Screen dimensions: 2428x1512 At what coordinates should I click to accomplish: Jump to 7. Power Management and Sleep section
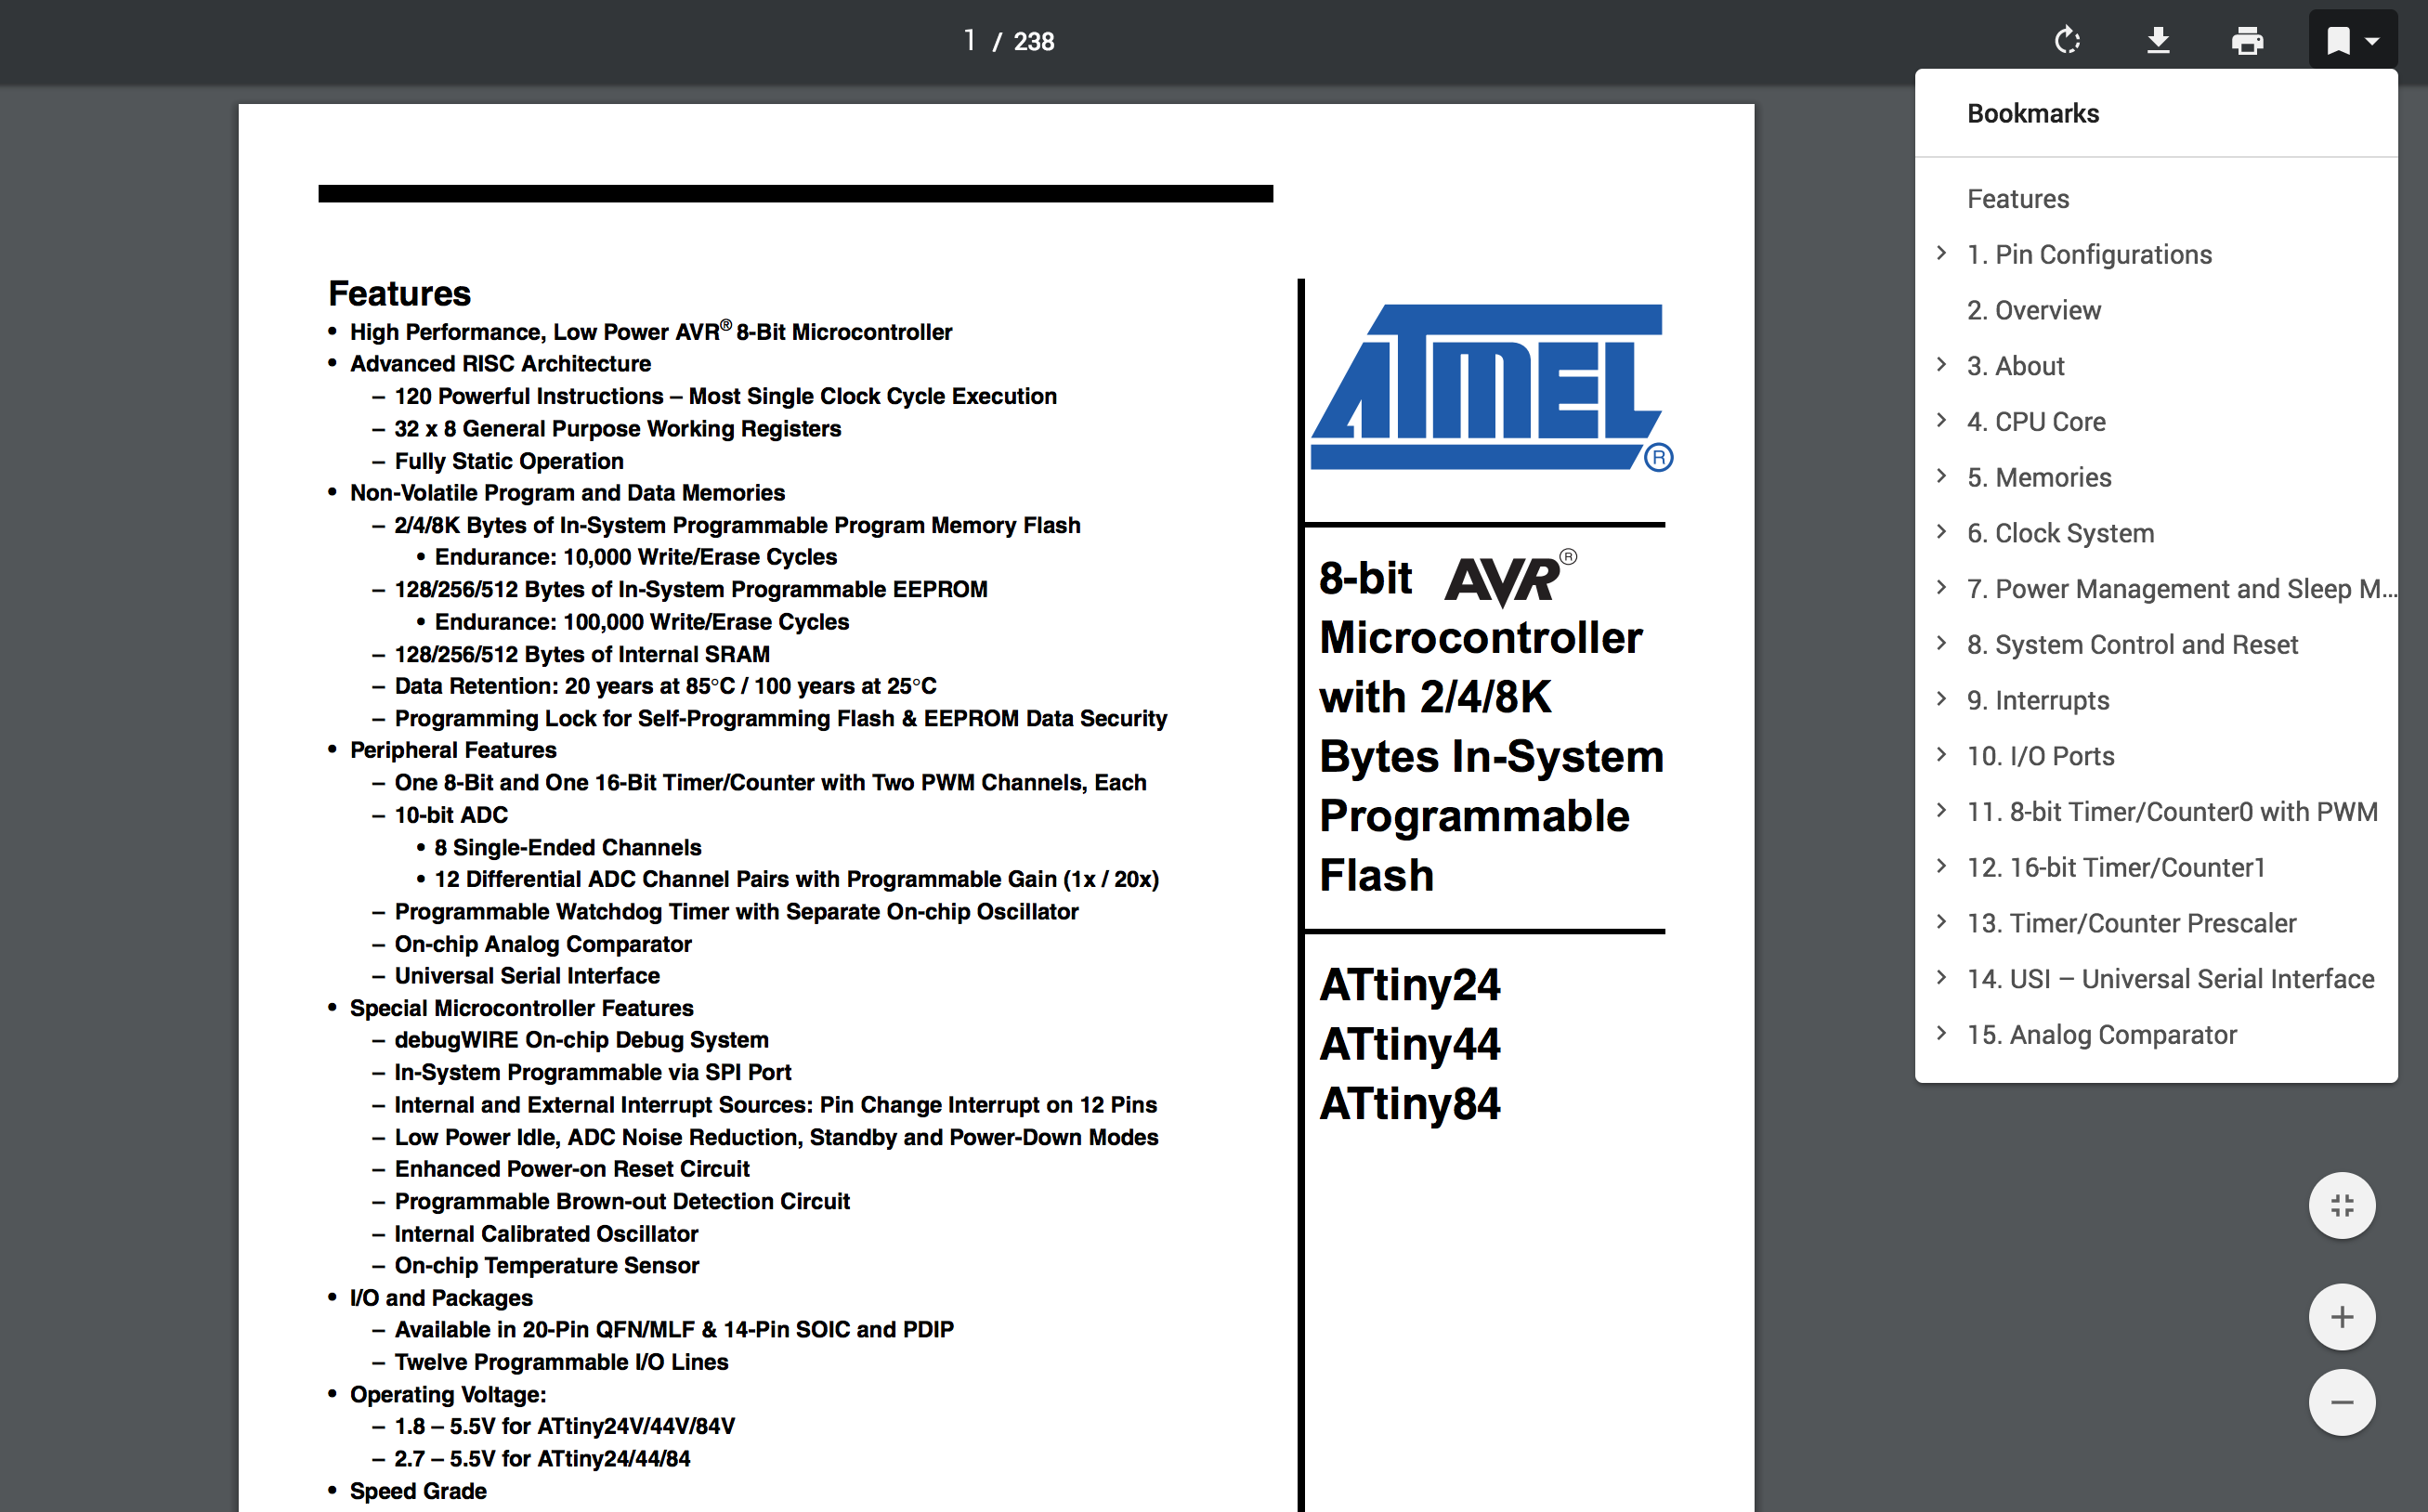pos(2181,589)
